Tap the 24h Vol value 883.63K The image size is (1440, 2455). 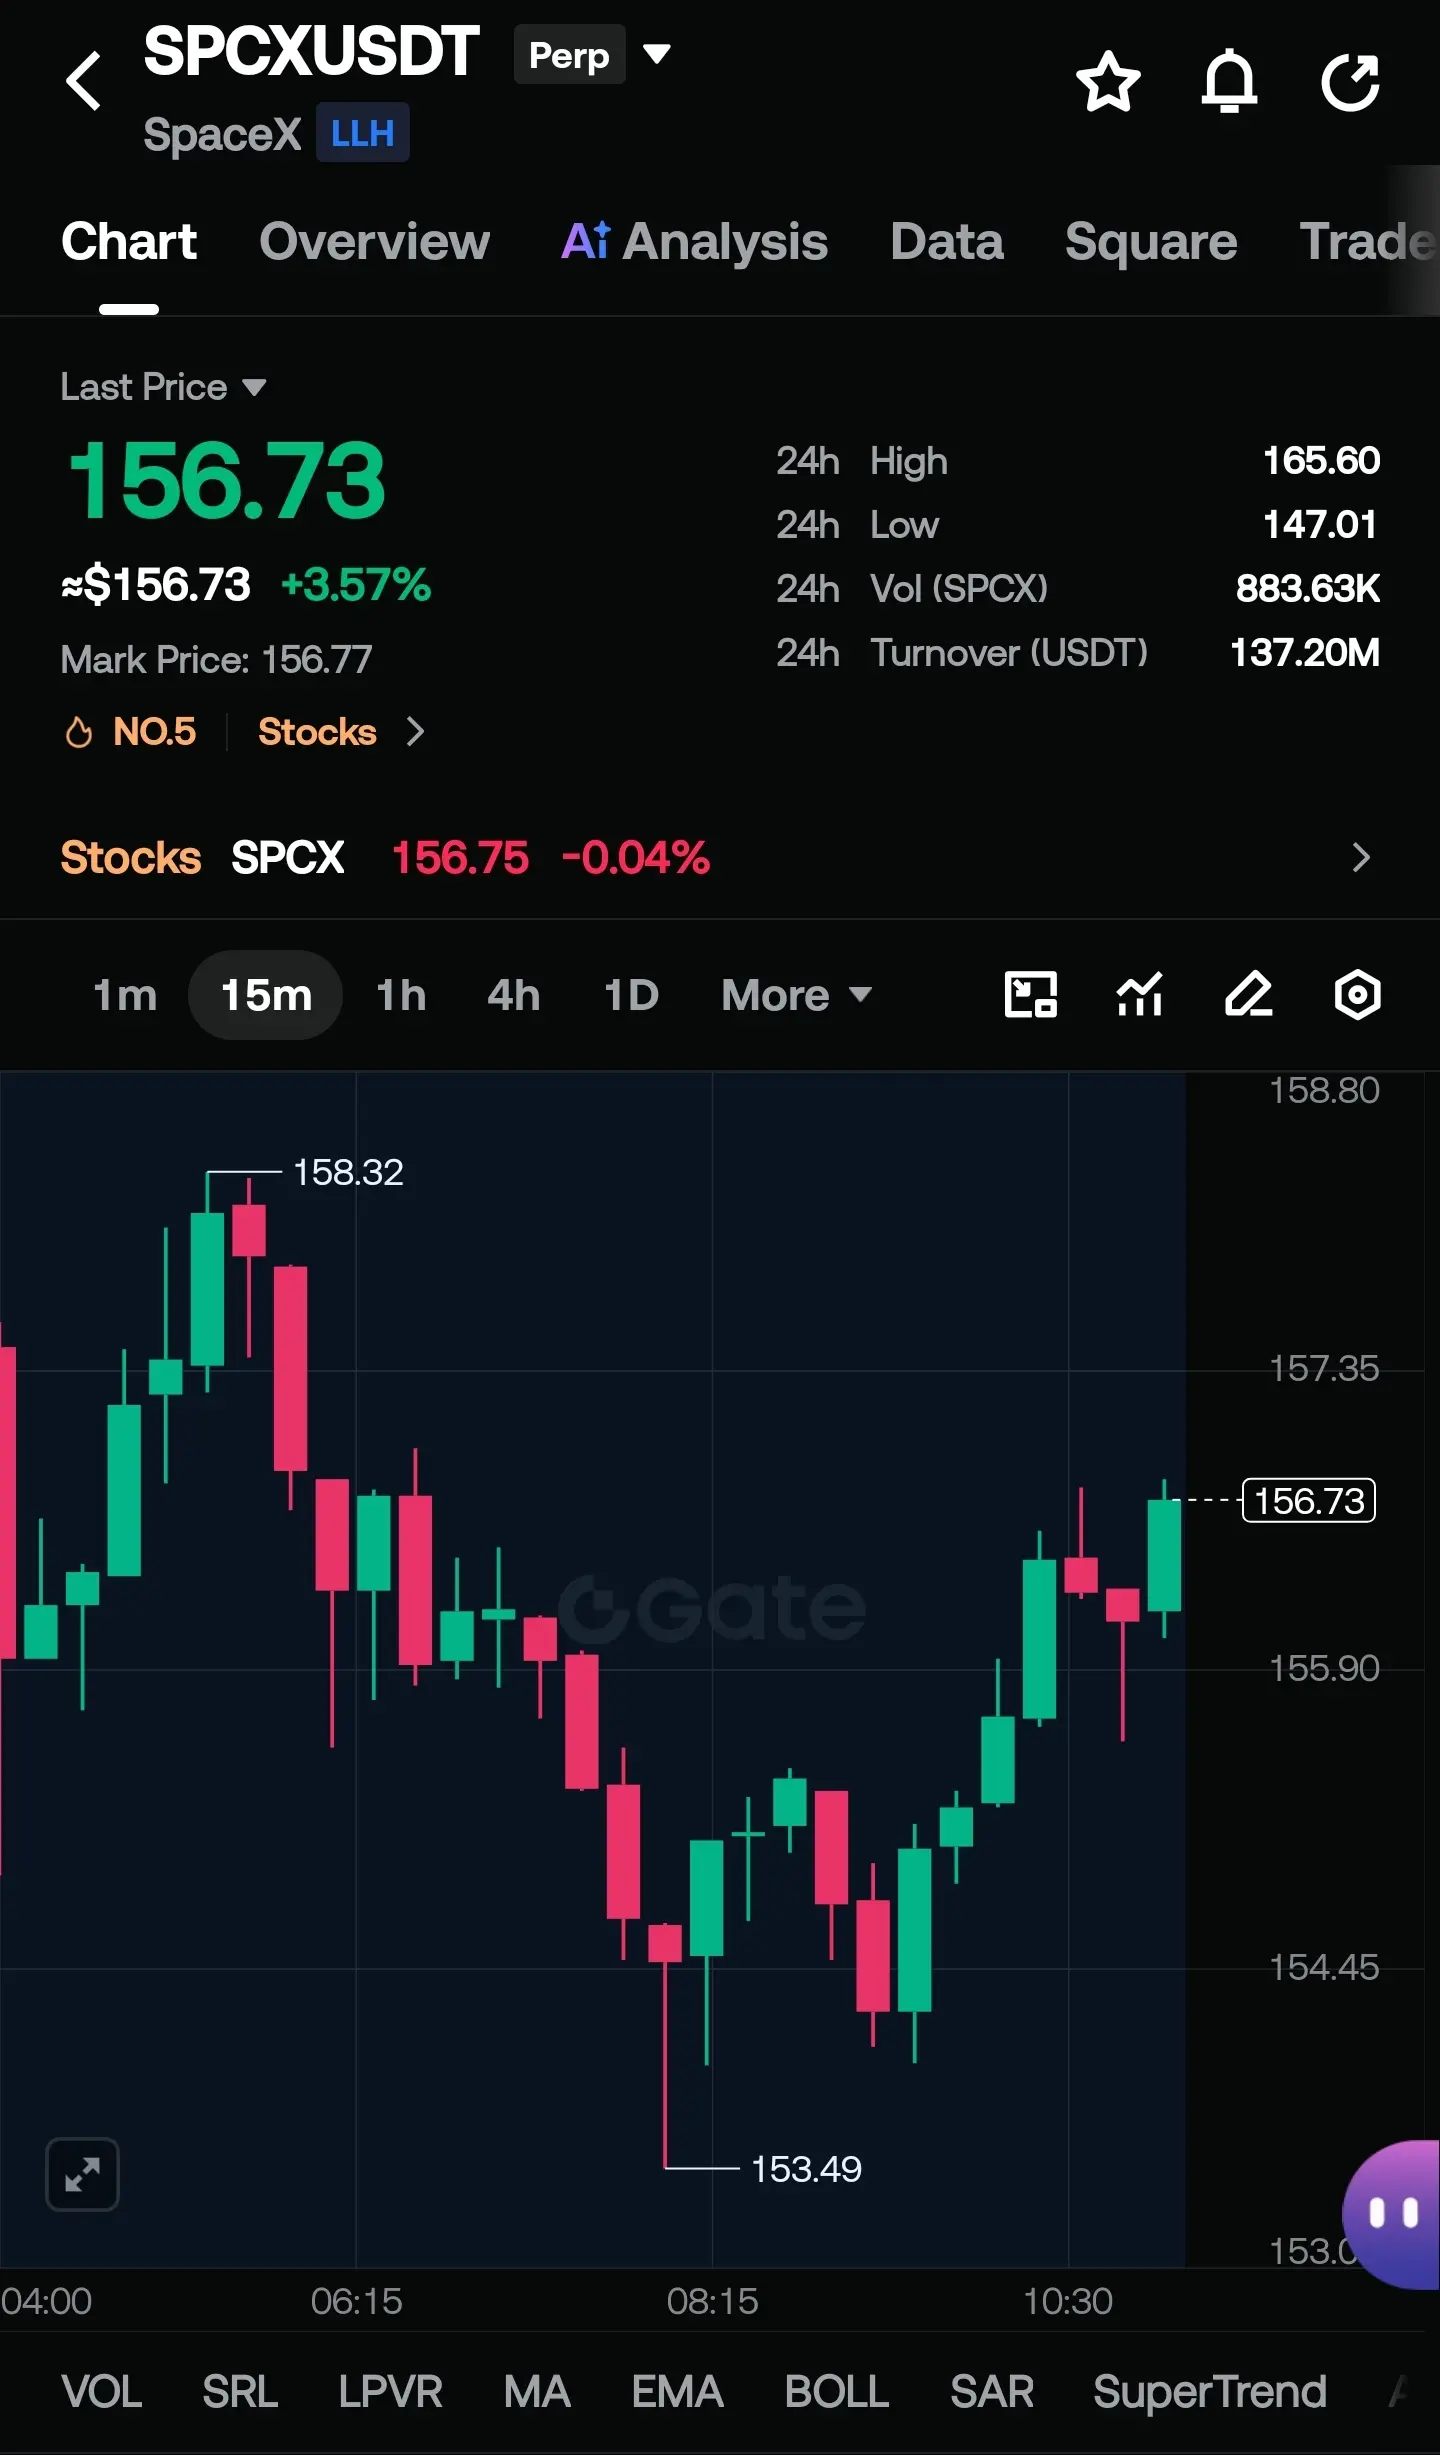point(1308,589)
